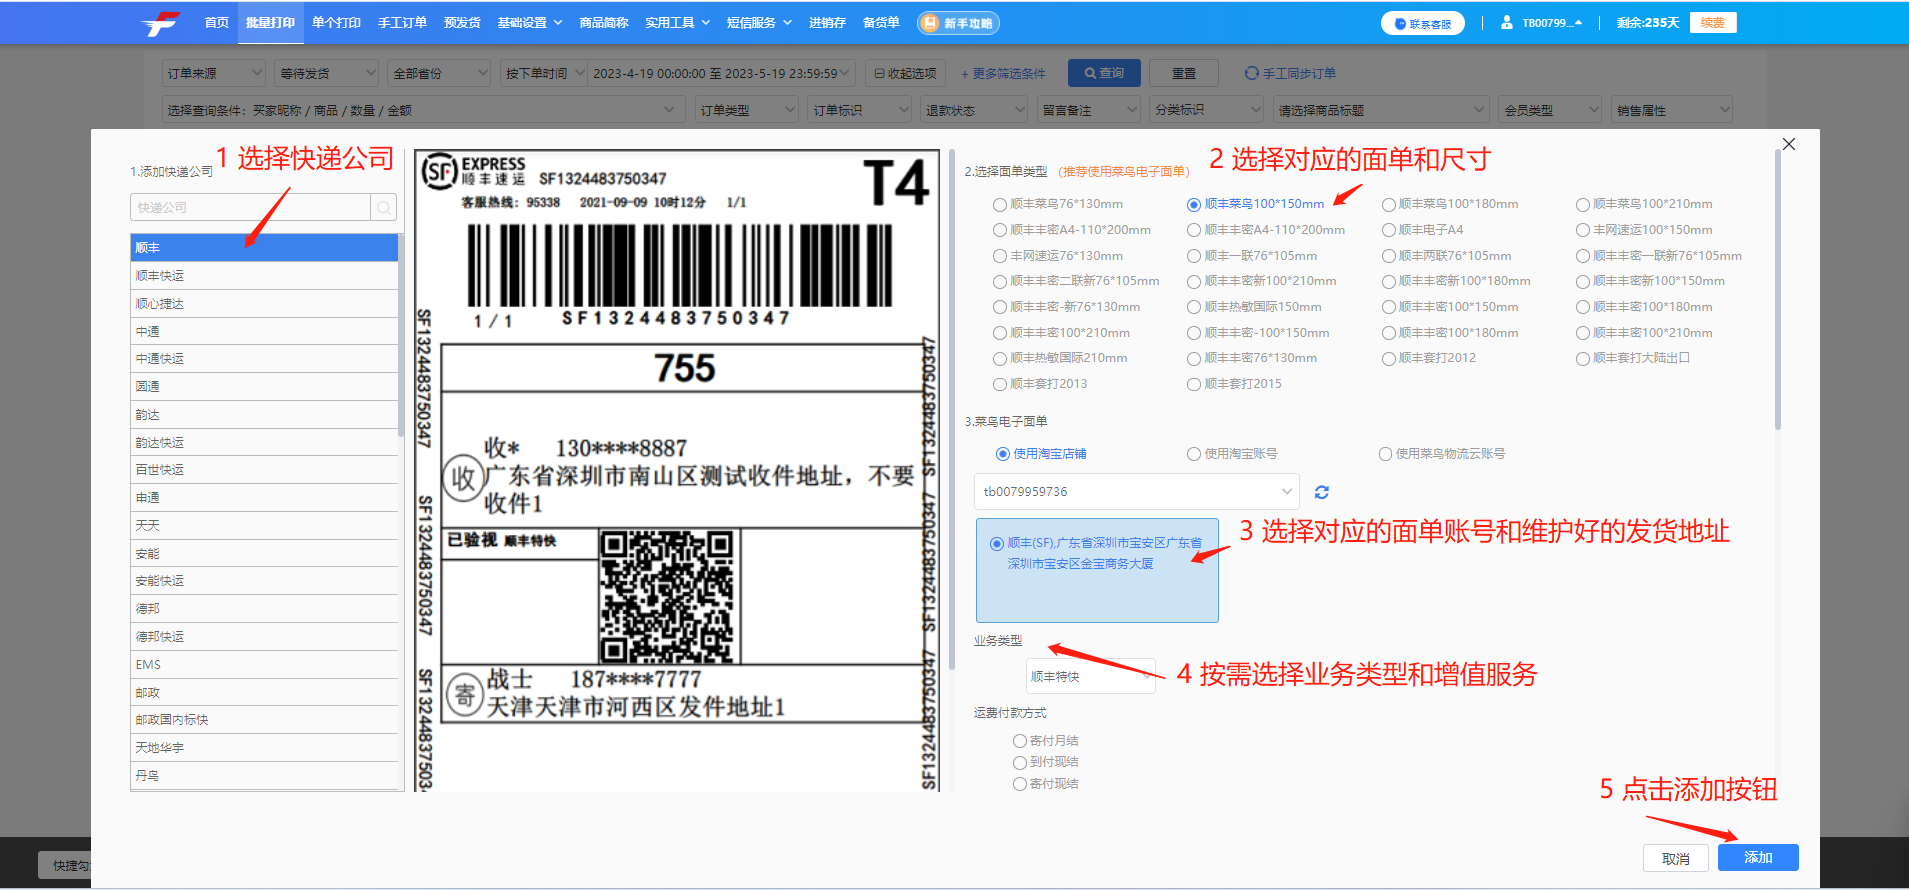The image size is (1909, 890).
Task: Click the 联系客服 customer service button
Action: click(1423, 23)
